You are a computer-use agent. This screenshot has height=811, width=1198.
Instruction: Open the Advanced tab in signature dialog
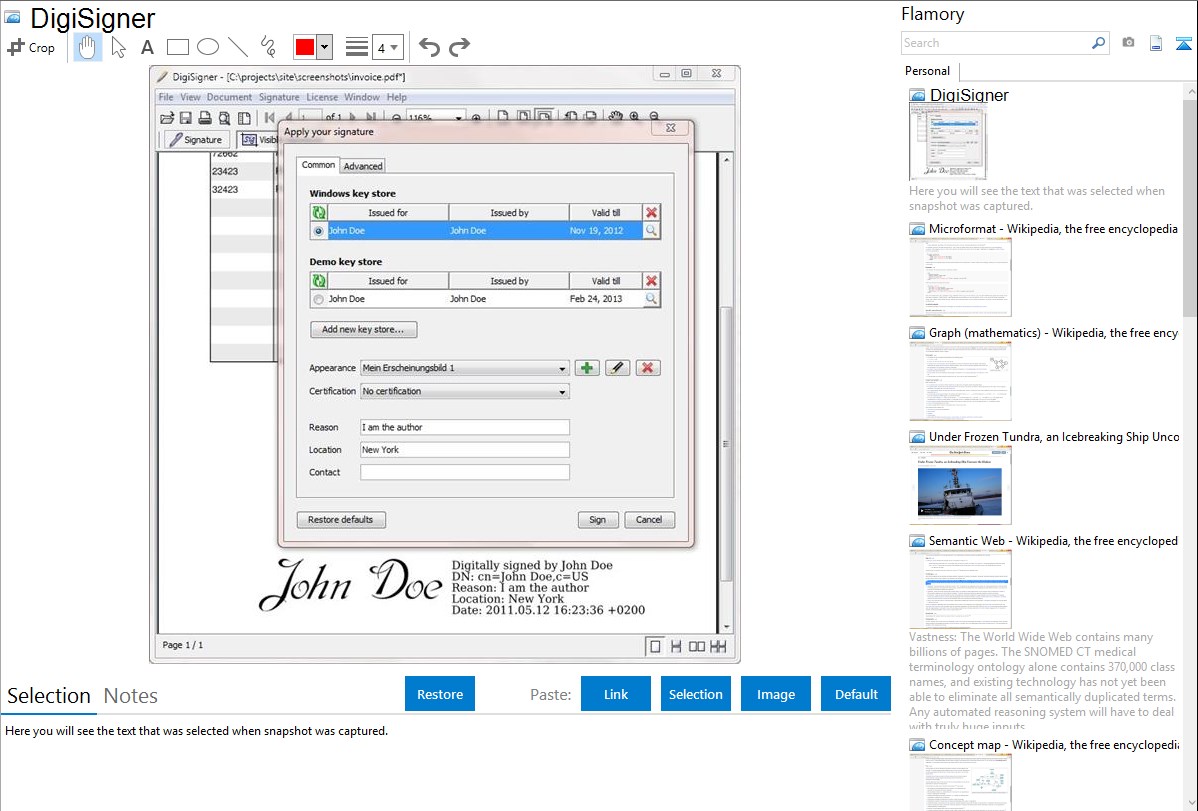tap(363, 166)
